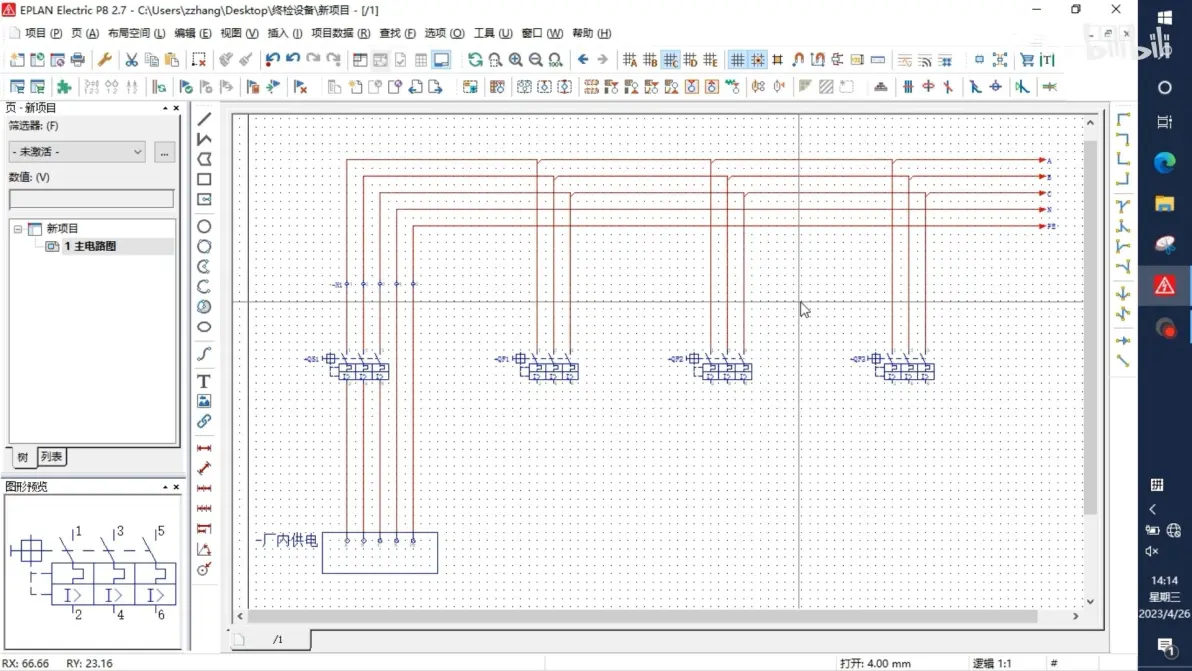This screenshot has height=671, width=1192.
Task: Click the filter ellipsis button
Action: pyautogui.click(x=164, y=152)
